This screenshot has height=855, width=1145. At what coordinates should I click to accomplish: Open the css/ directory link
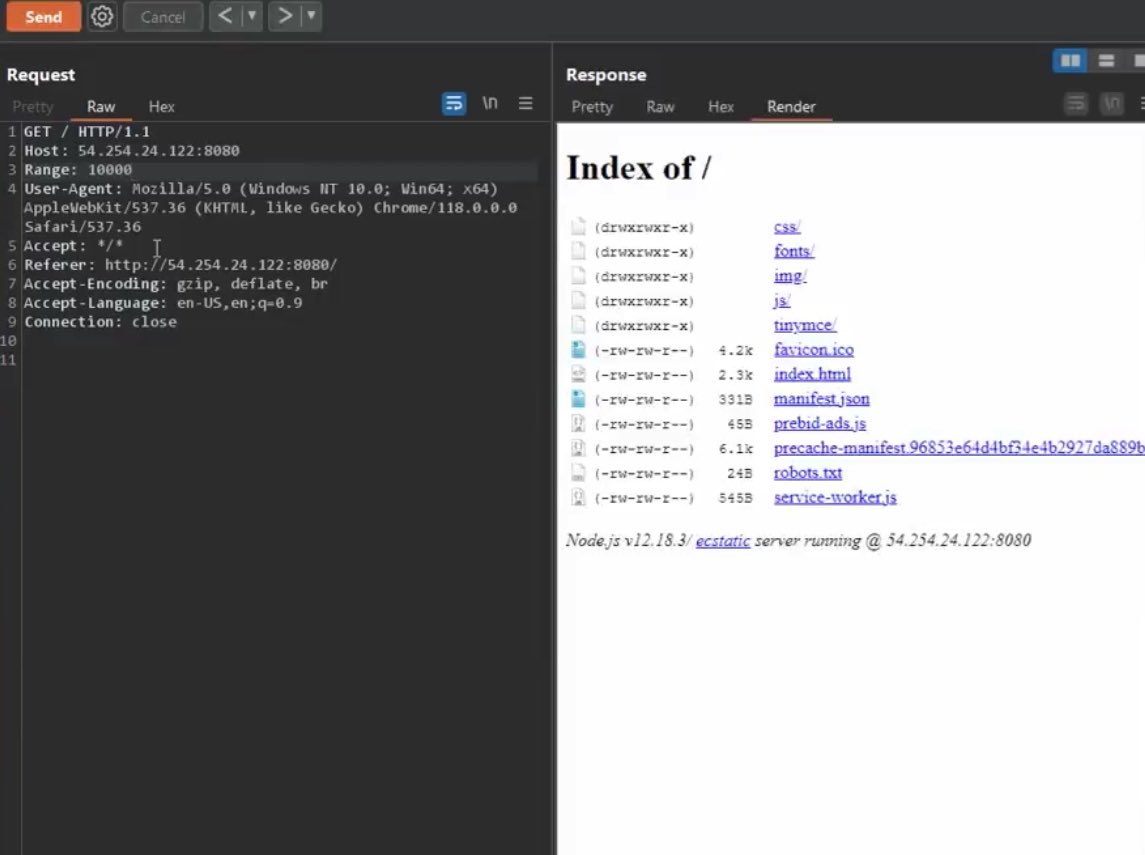coord(787,227)
